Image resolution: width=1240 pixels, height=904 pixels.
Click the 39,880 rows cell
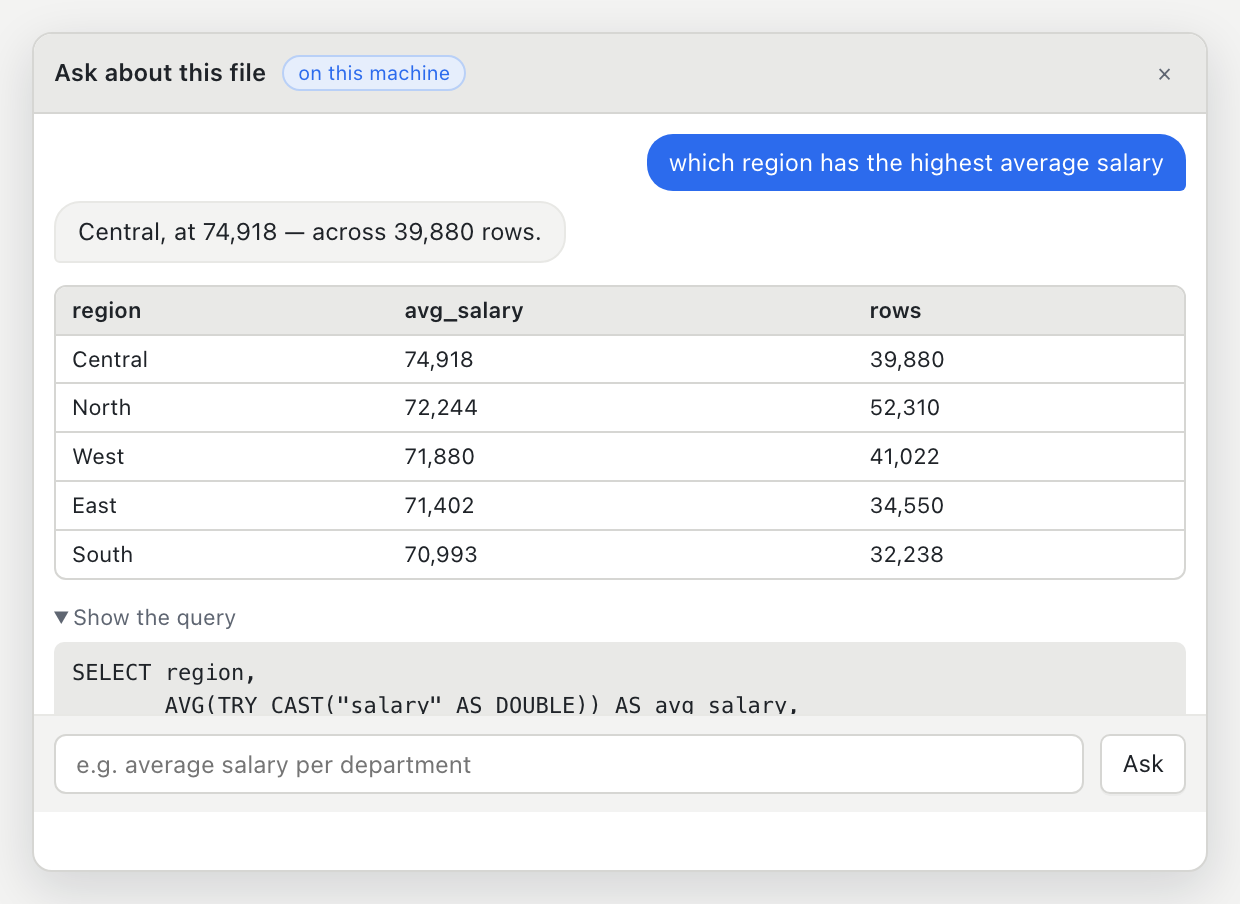[x=1019, y=359]
